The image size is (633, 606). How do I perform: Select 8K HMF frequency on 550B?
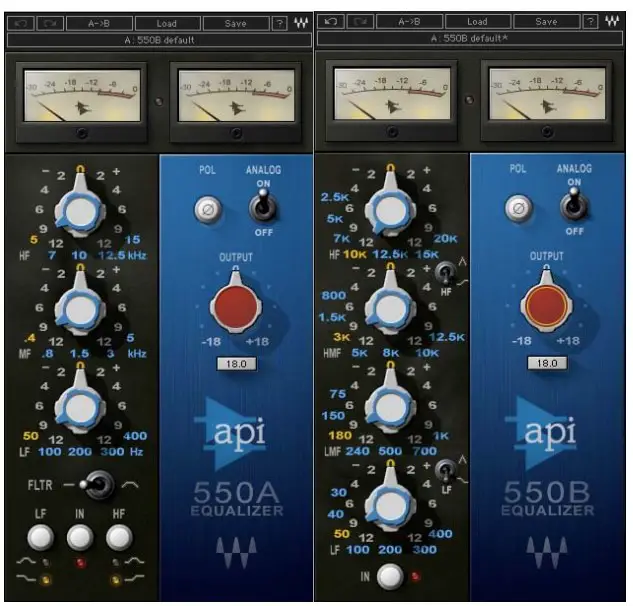391,353
